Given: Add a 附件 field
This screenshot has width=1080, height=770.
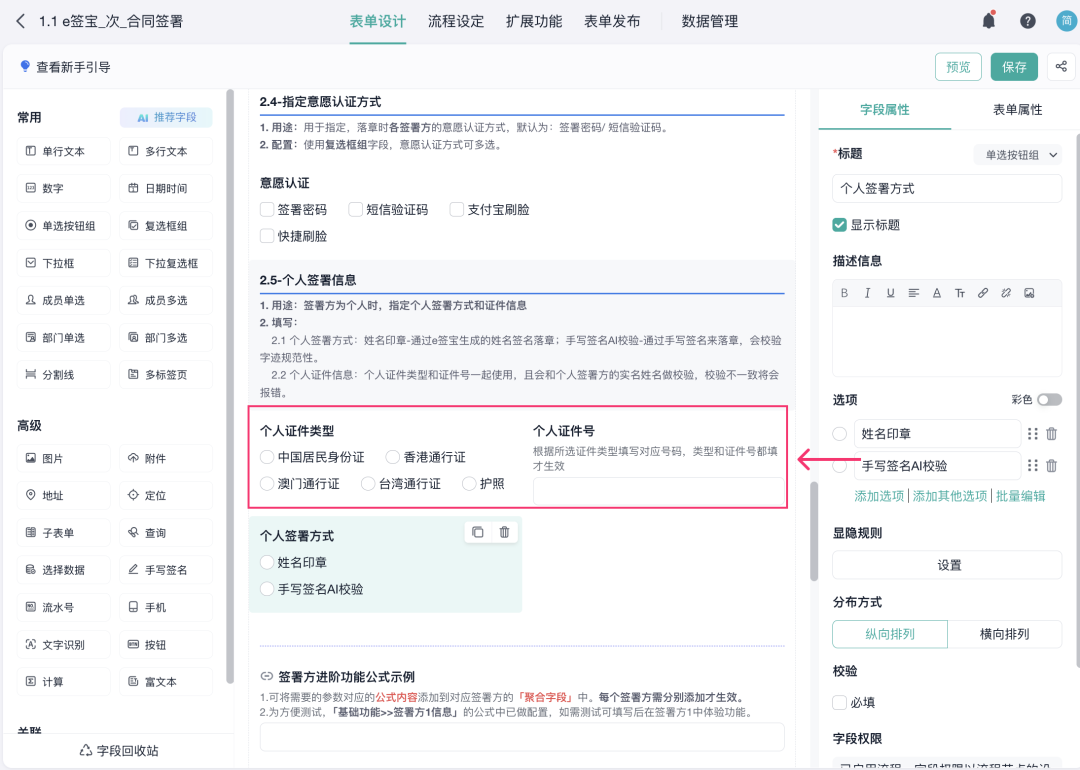Looking at the screenshot, I should point(166,459).
